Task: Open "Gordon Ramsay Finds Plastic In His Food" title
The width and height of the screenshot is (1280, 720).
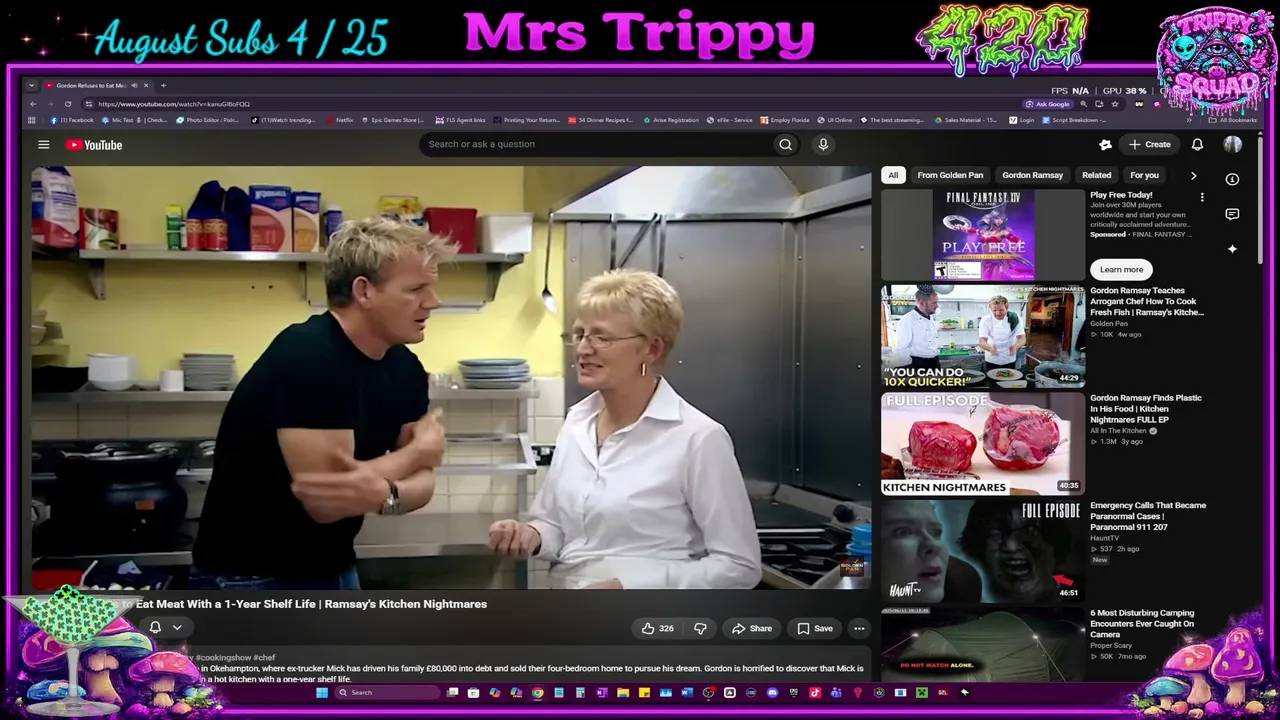Action: tap(1146, 408)
